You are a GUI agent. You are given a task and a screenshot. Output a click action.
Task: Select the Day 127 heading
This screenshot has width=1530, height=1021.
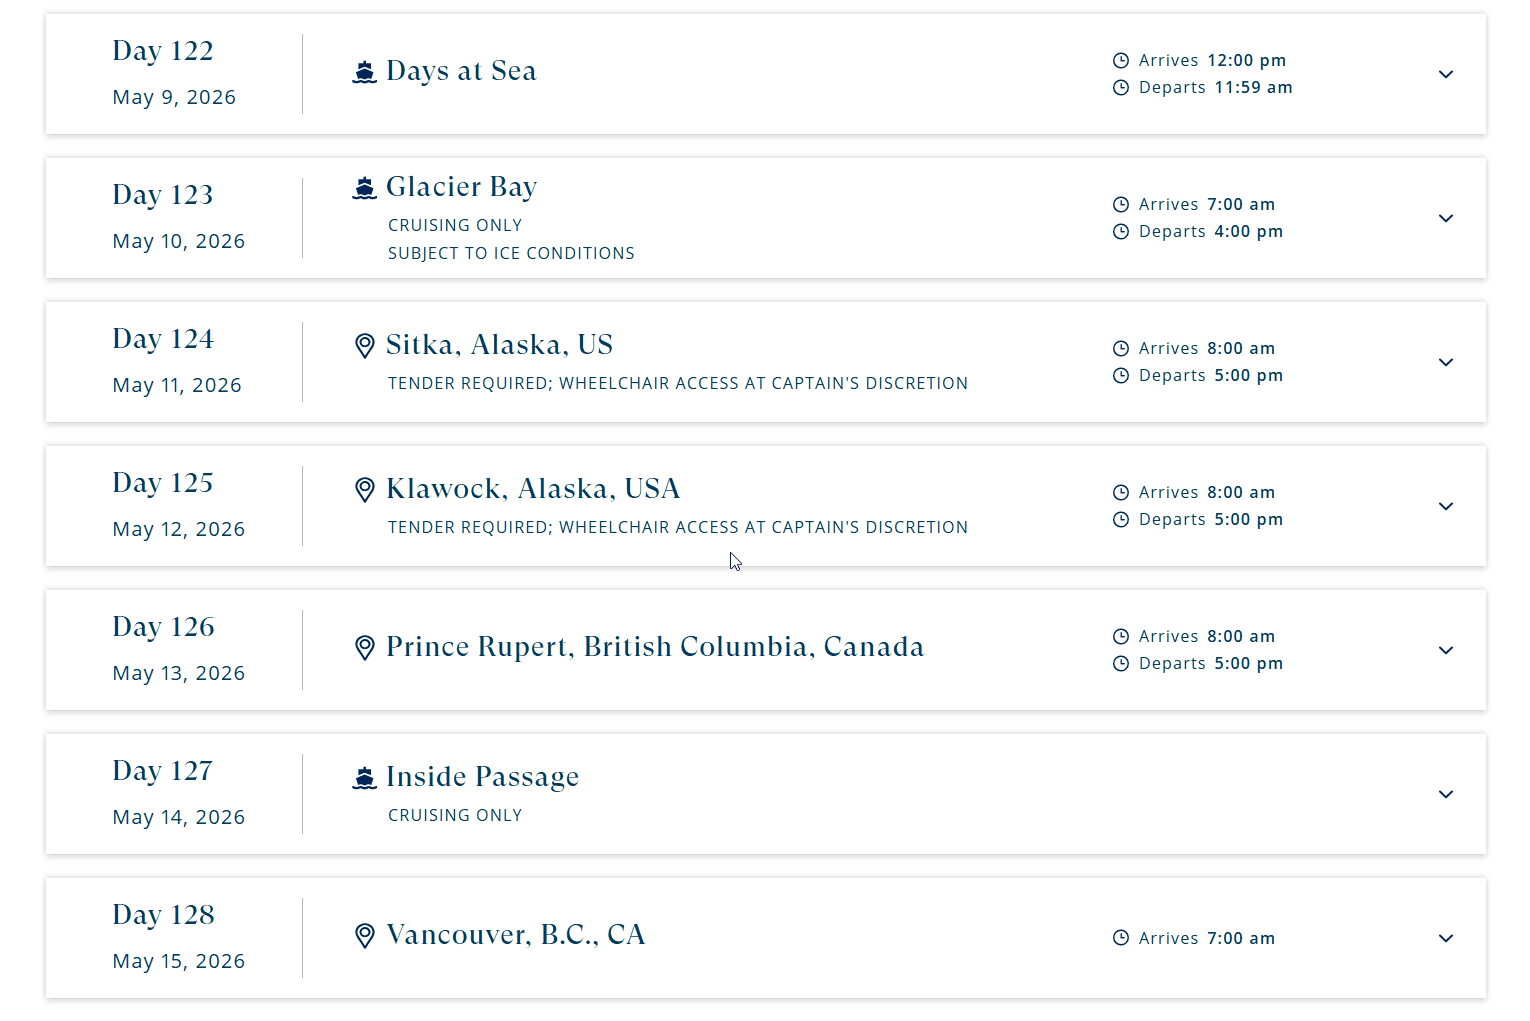click(x=163, y=771)
